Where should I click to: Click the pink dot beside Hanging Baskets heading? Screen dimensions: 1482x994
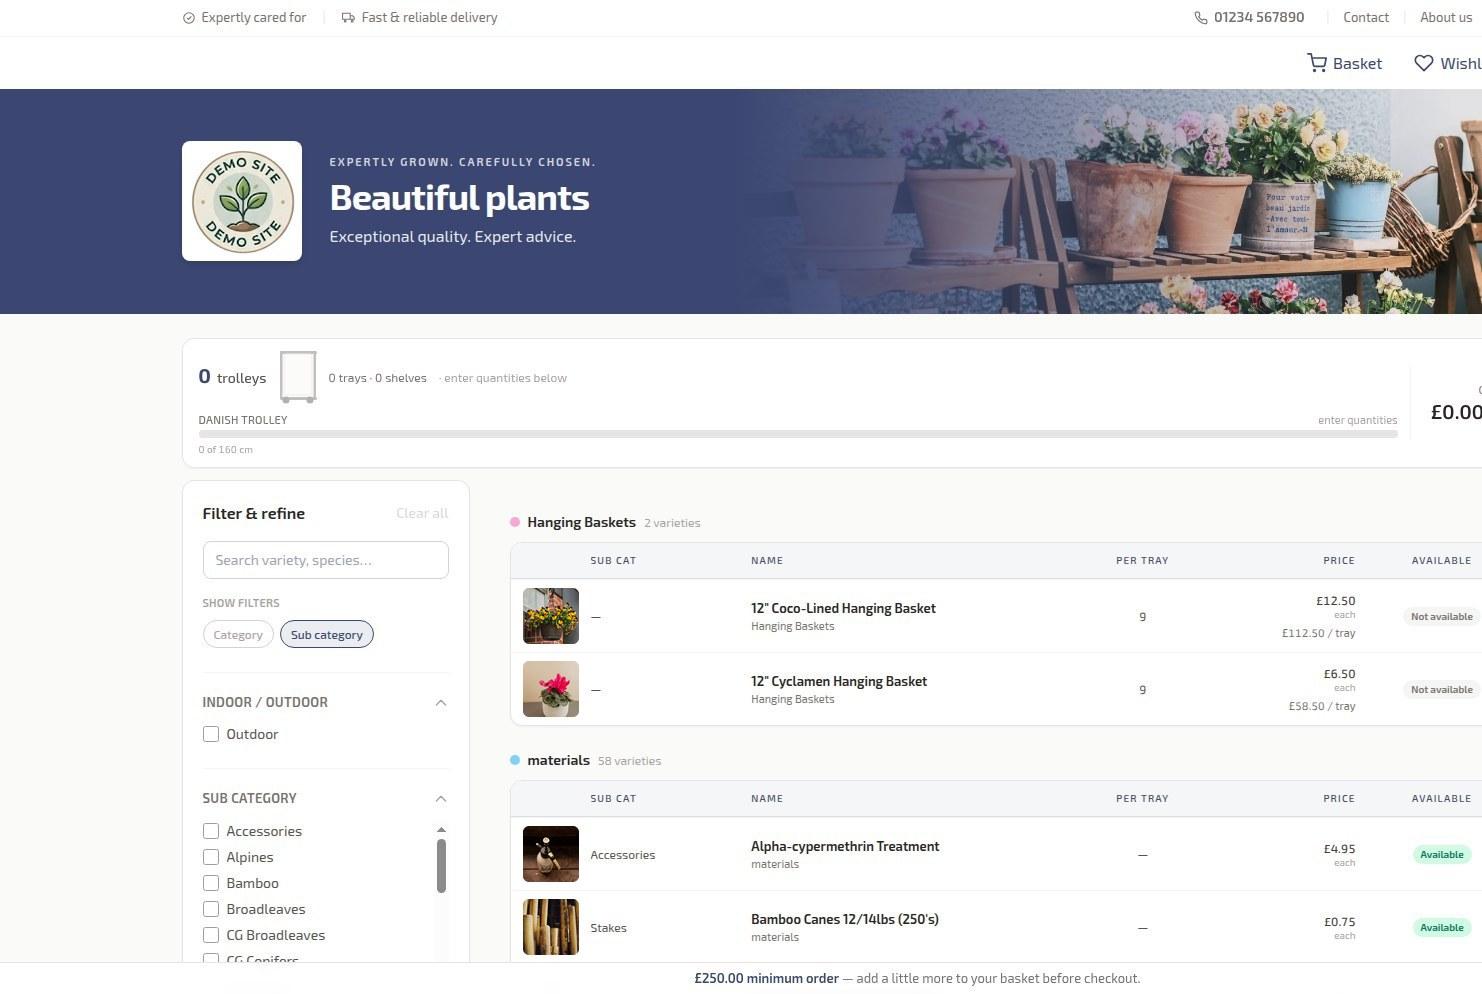click(515, 522)
